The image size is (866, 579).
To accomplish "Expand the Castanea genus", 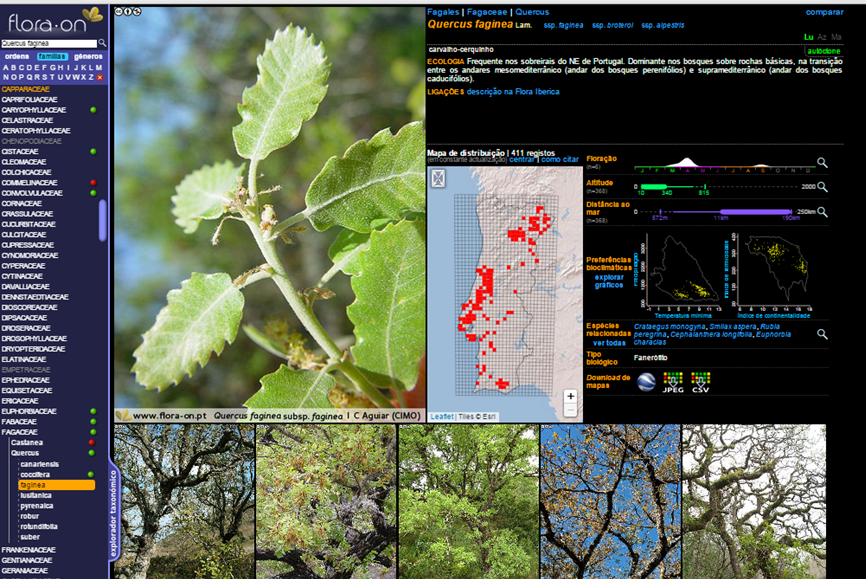I will point(27,443).
